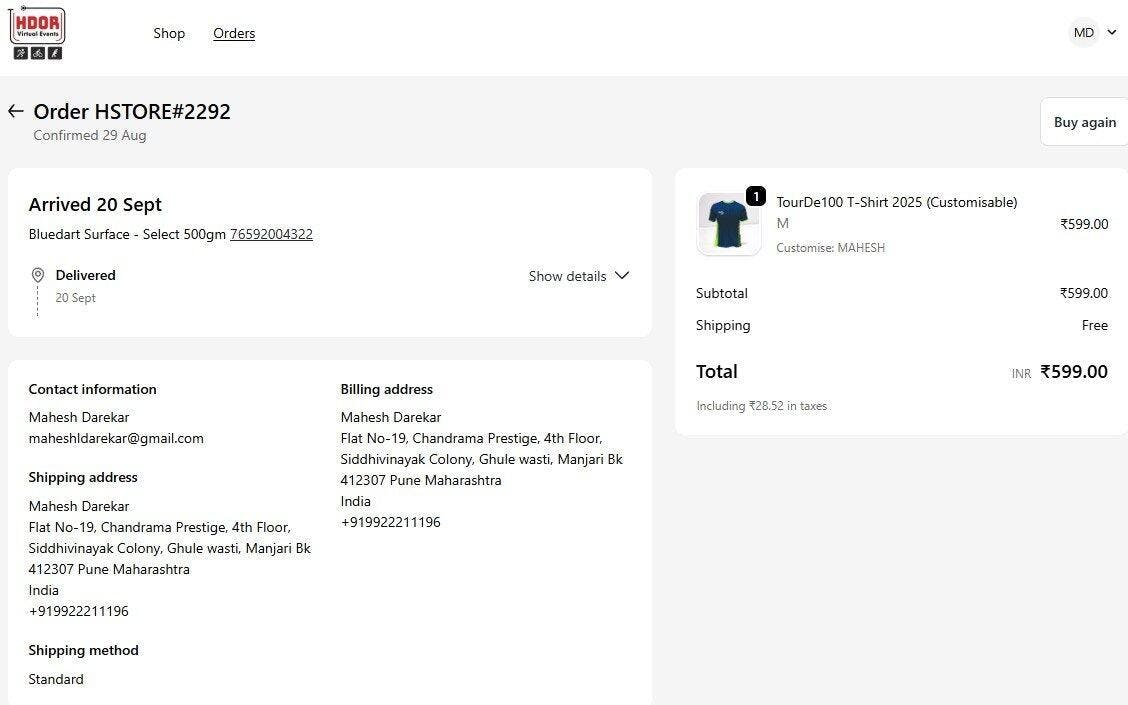Expand Show details for the delivery

click(567, 276)
